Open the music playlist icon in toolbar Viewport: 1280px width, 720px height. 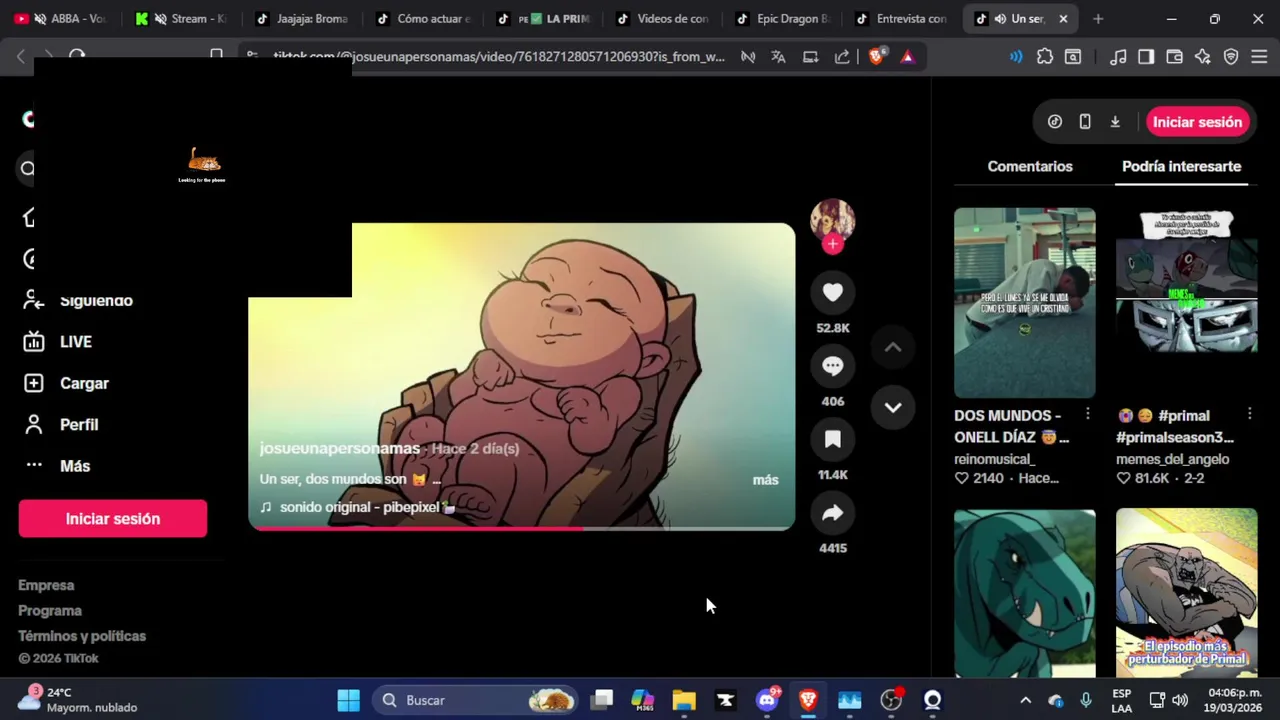1119,57
